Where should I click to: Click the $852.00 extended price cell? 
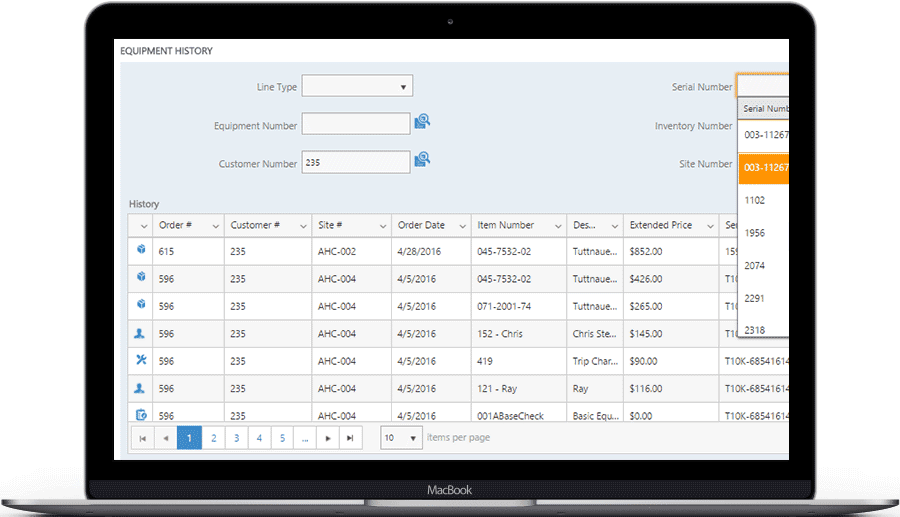671,251
